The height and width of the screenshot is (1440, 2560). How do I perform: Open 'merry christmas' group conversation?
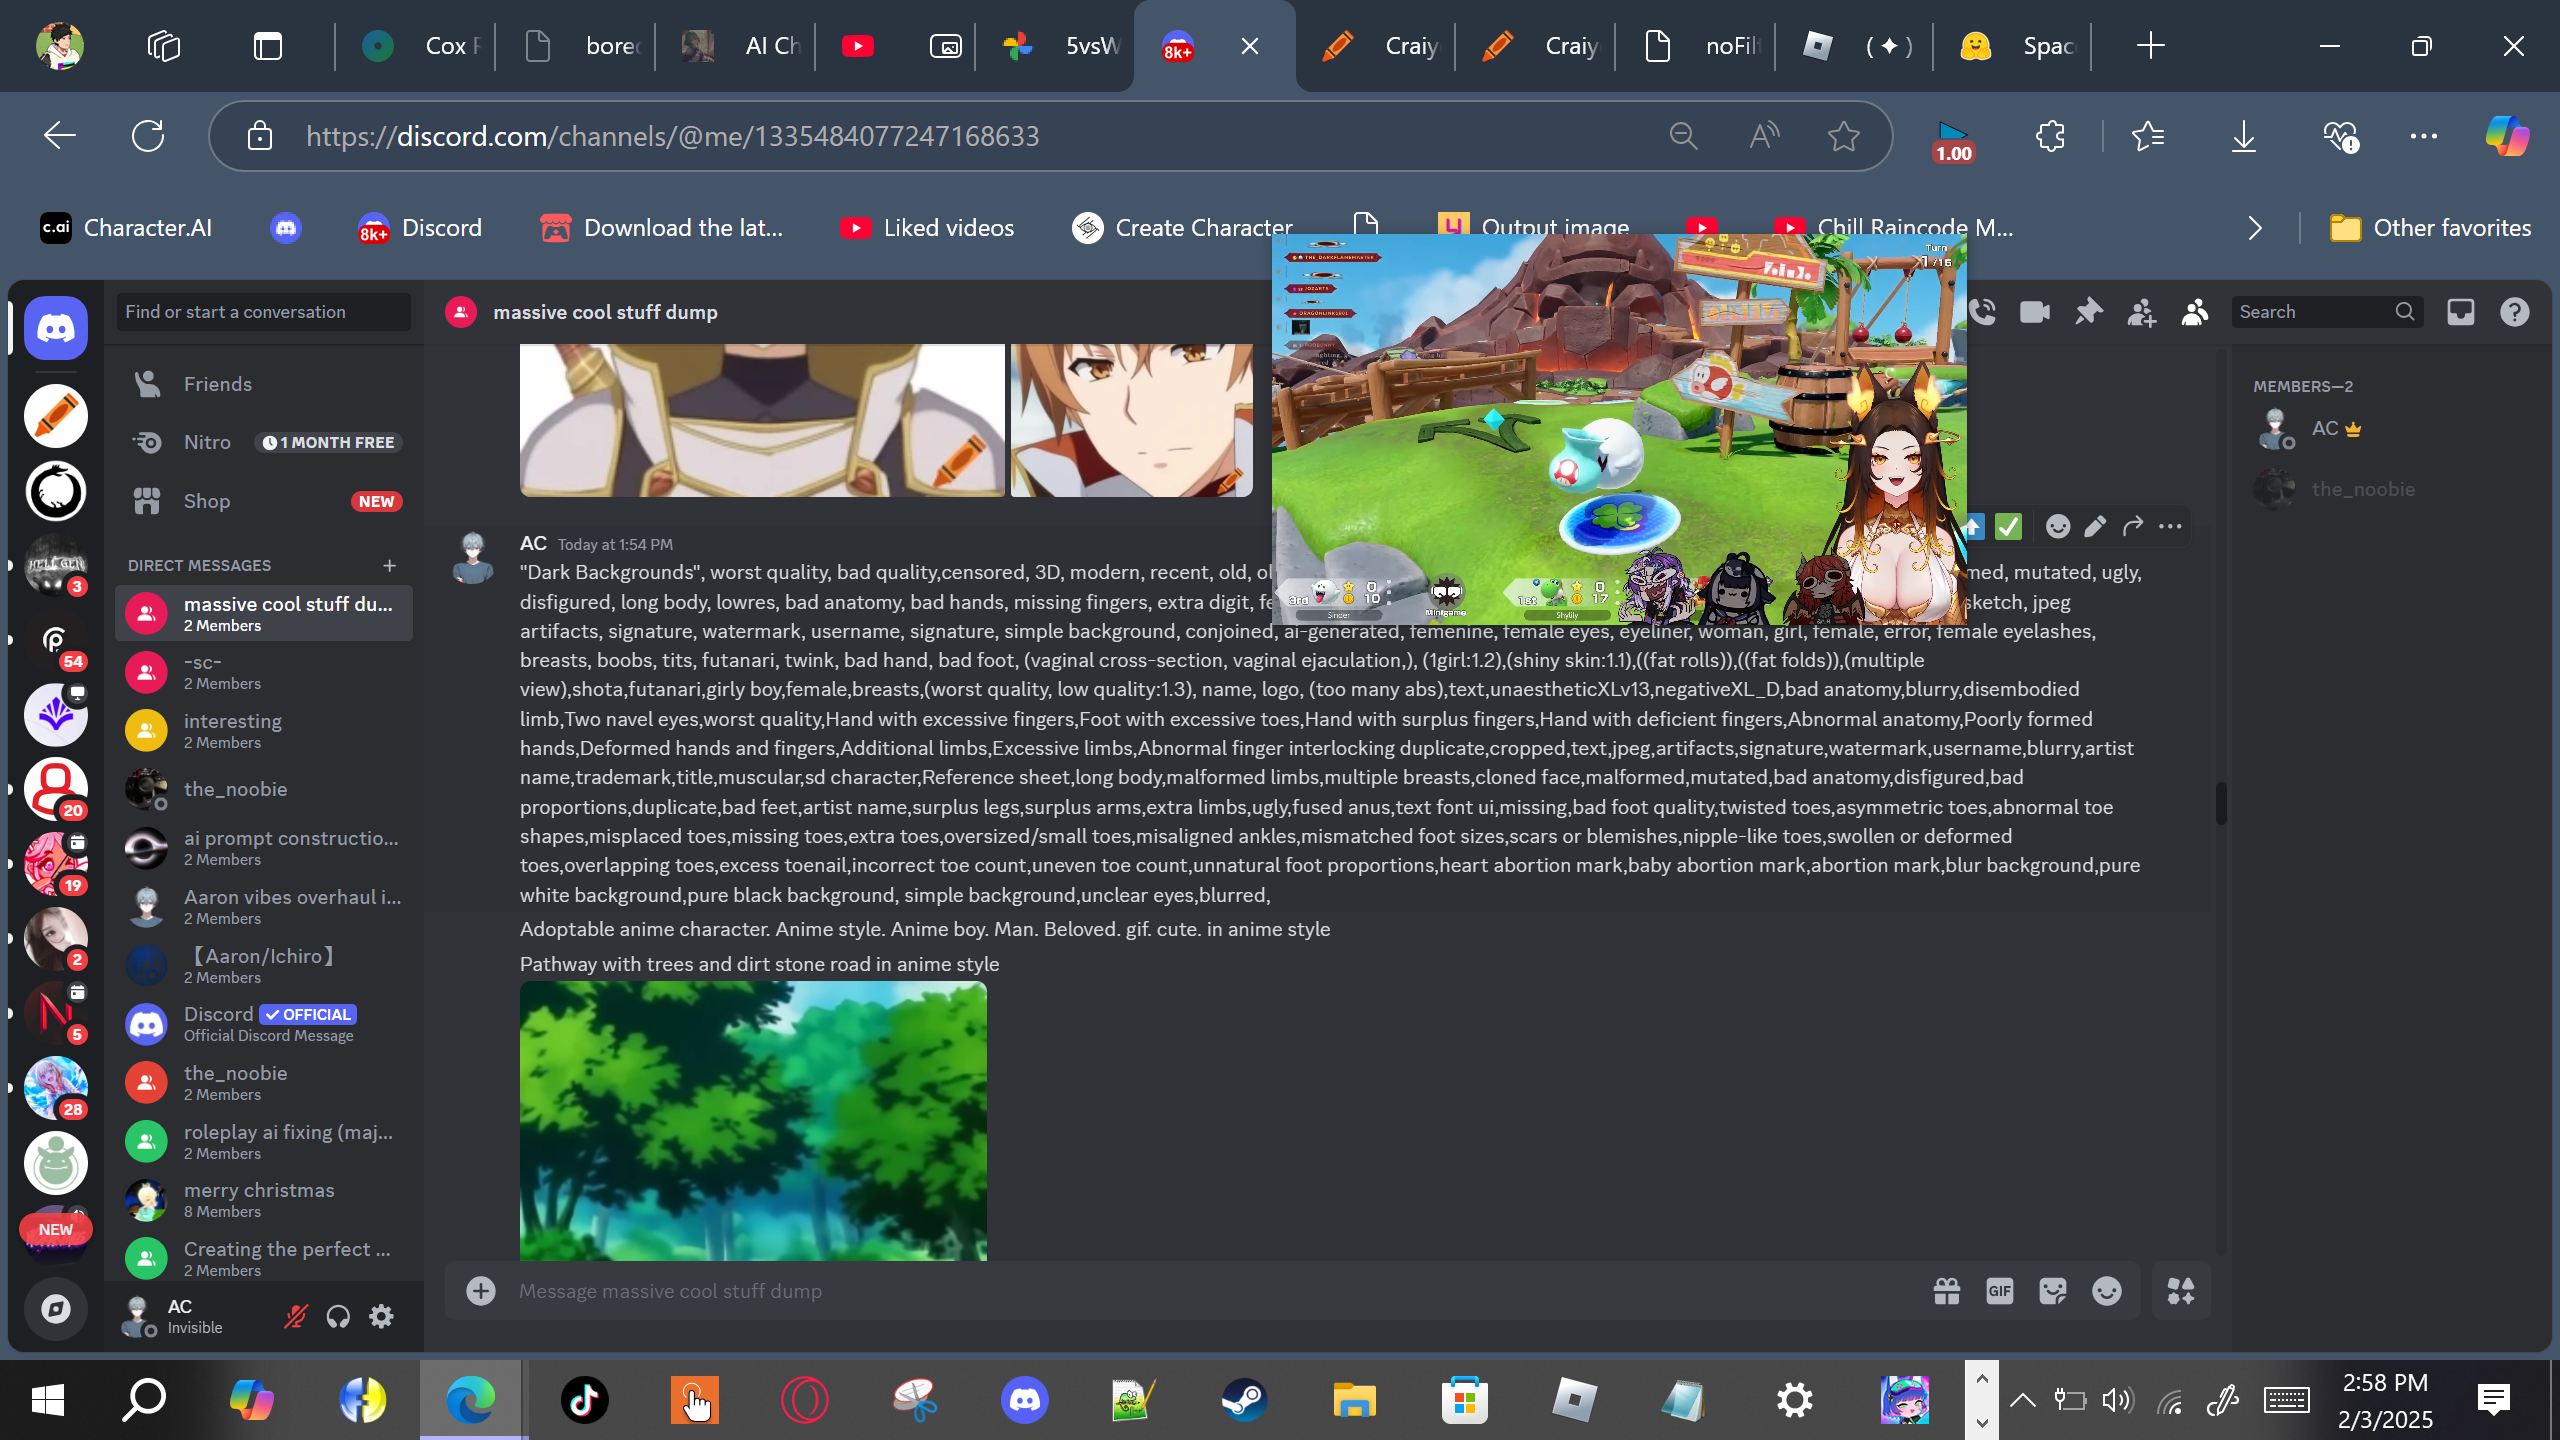[x=264, y=1200]
